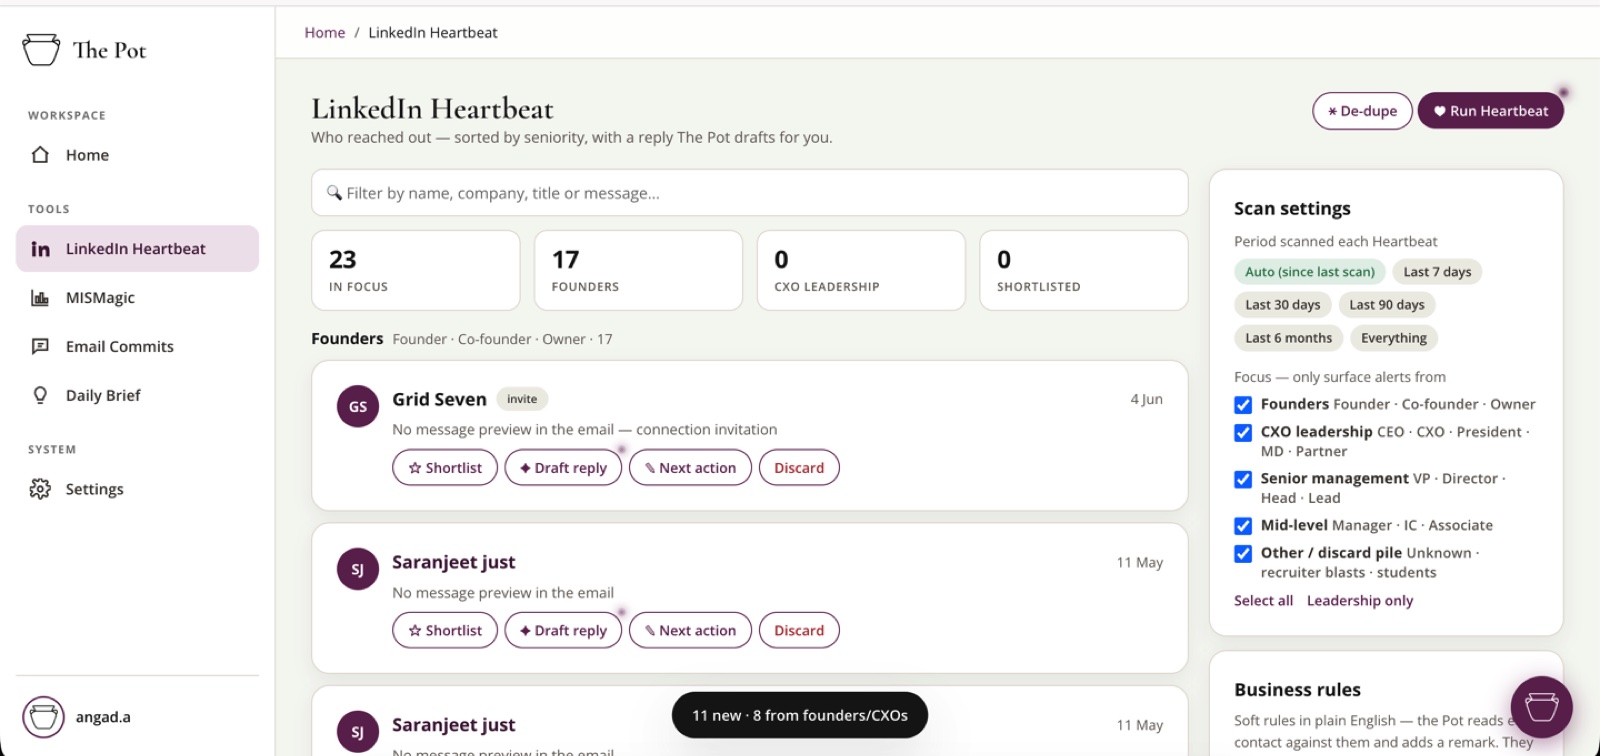Click the 4 Jun date

point(1146,399)
